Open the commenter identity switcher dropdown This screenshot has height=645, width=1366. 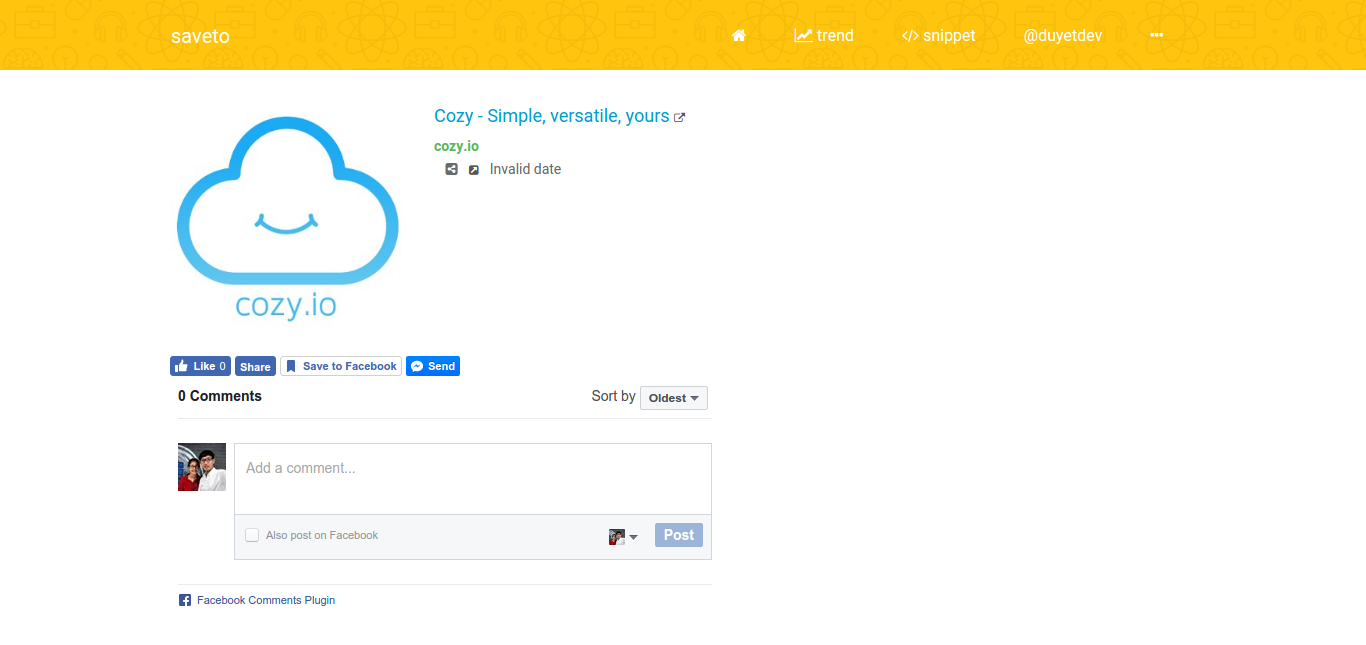[x=623, y=537]
